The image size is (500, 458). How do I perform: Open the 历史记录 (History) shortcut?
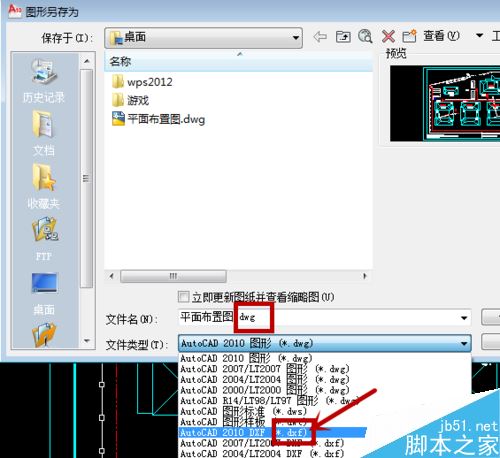point(44,80)
